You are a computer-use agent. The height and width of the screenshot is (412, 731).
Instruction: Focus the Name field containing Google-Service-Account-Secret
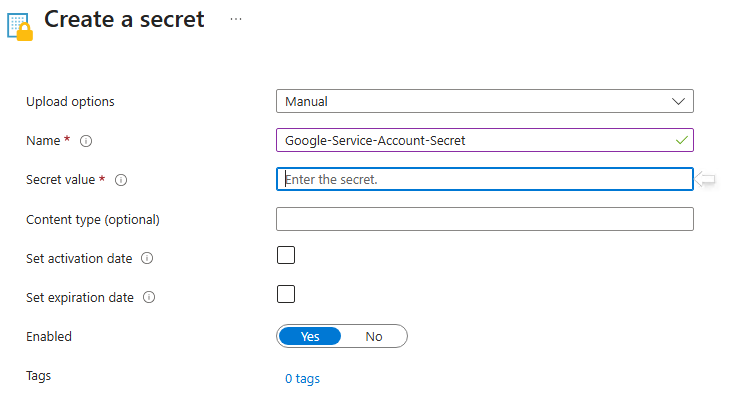[x=470, y=141]
